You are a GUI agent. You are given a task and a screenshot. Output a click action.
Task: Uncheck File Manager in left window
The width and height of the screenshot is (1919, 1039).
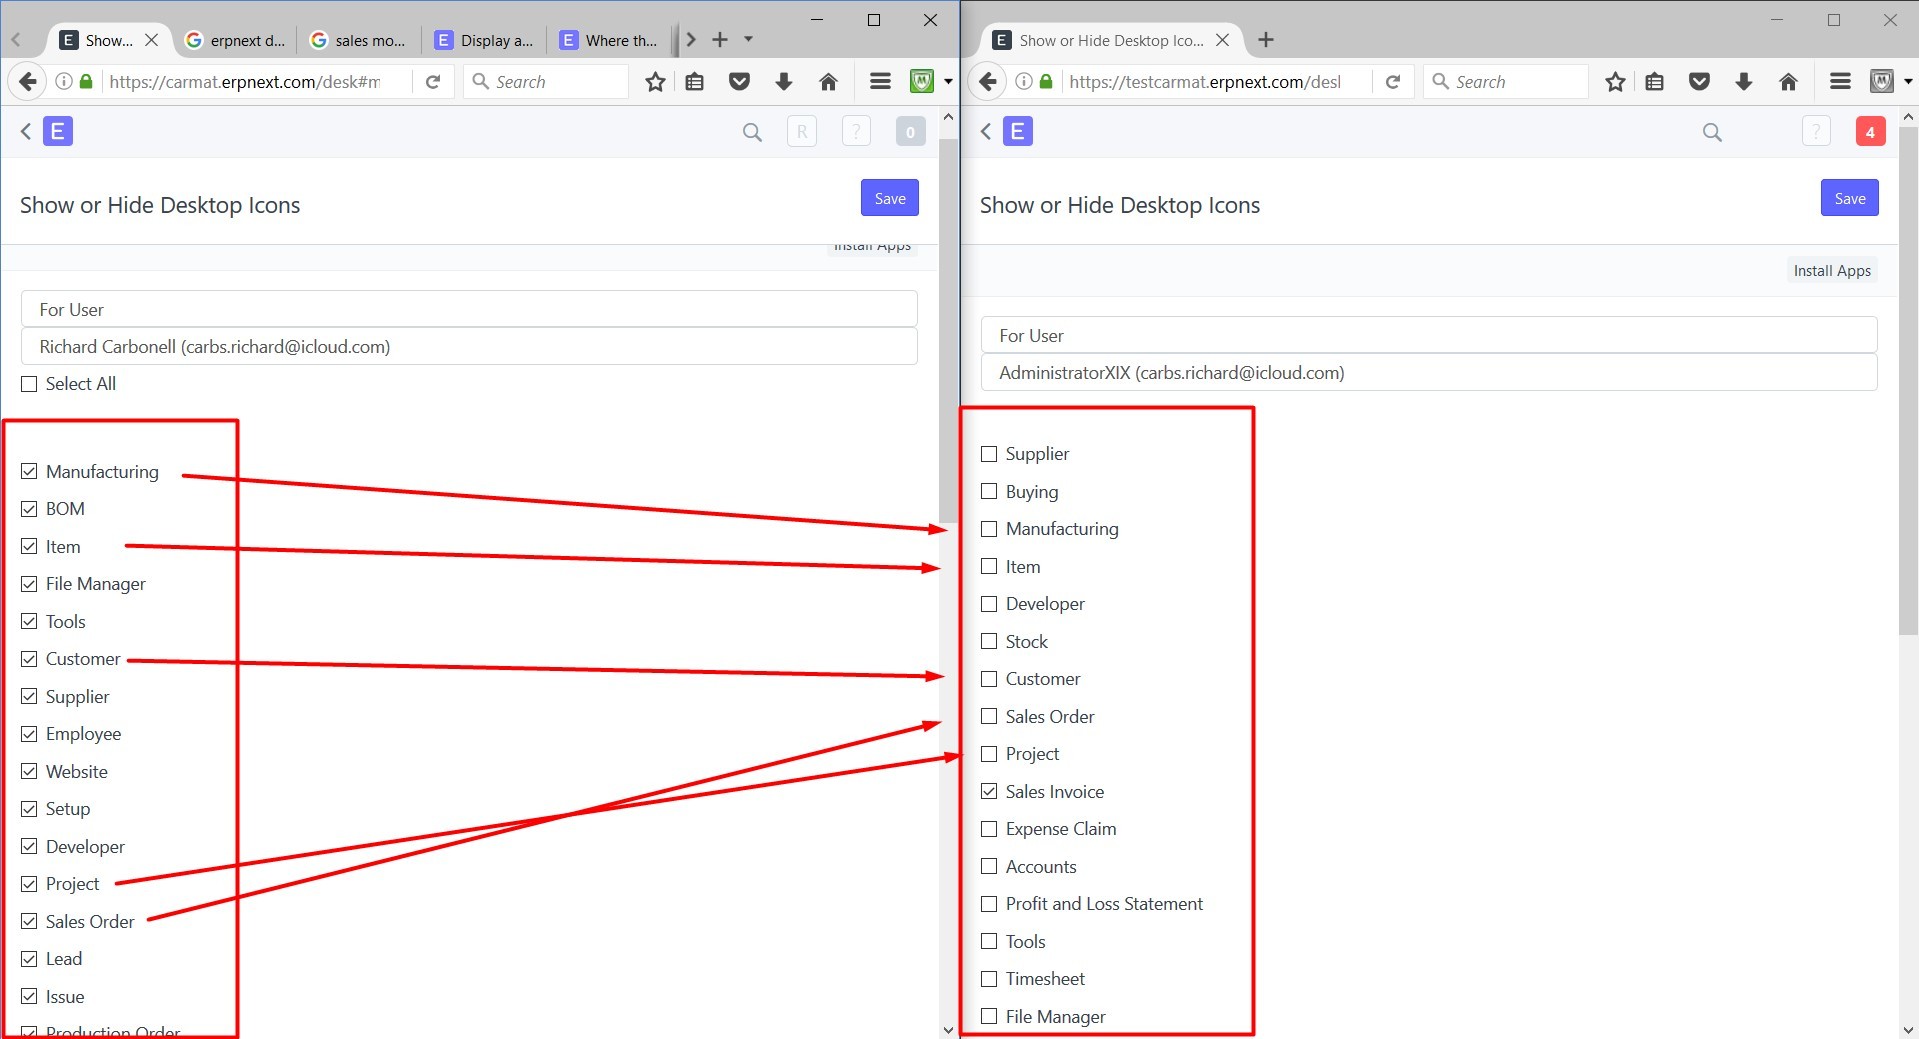pyautogui.click(x=29, y=584)
